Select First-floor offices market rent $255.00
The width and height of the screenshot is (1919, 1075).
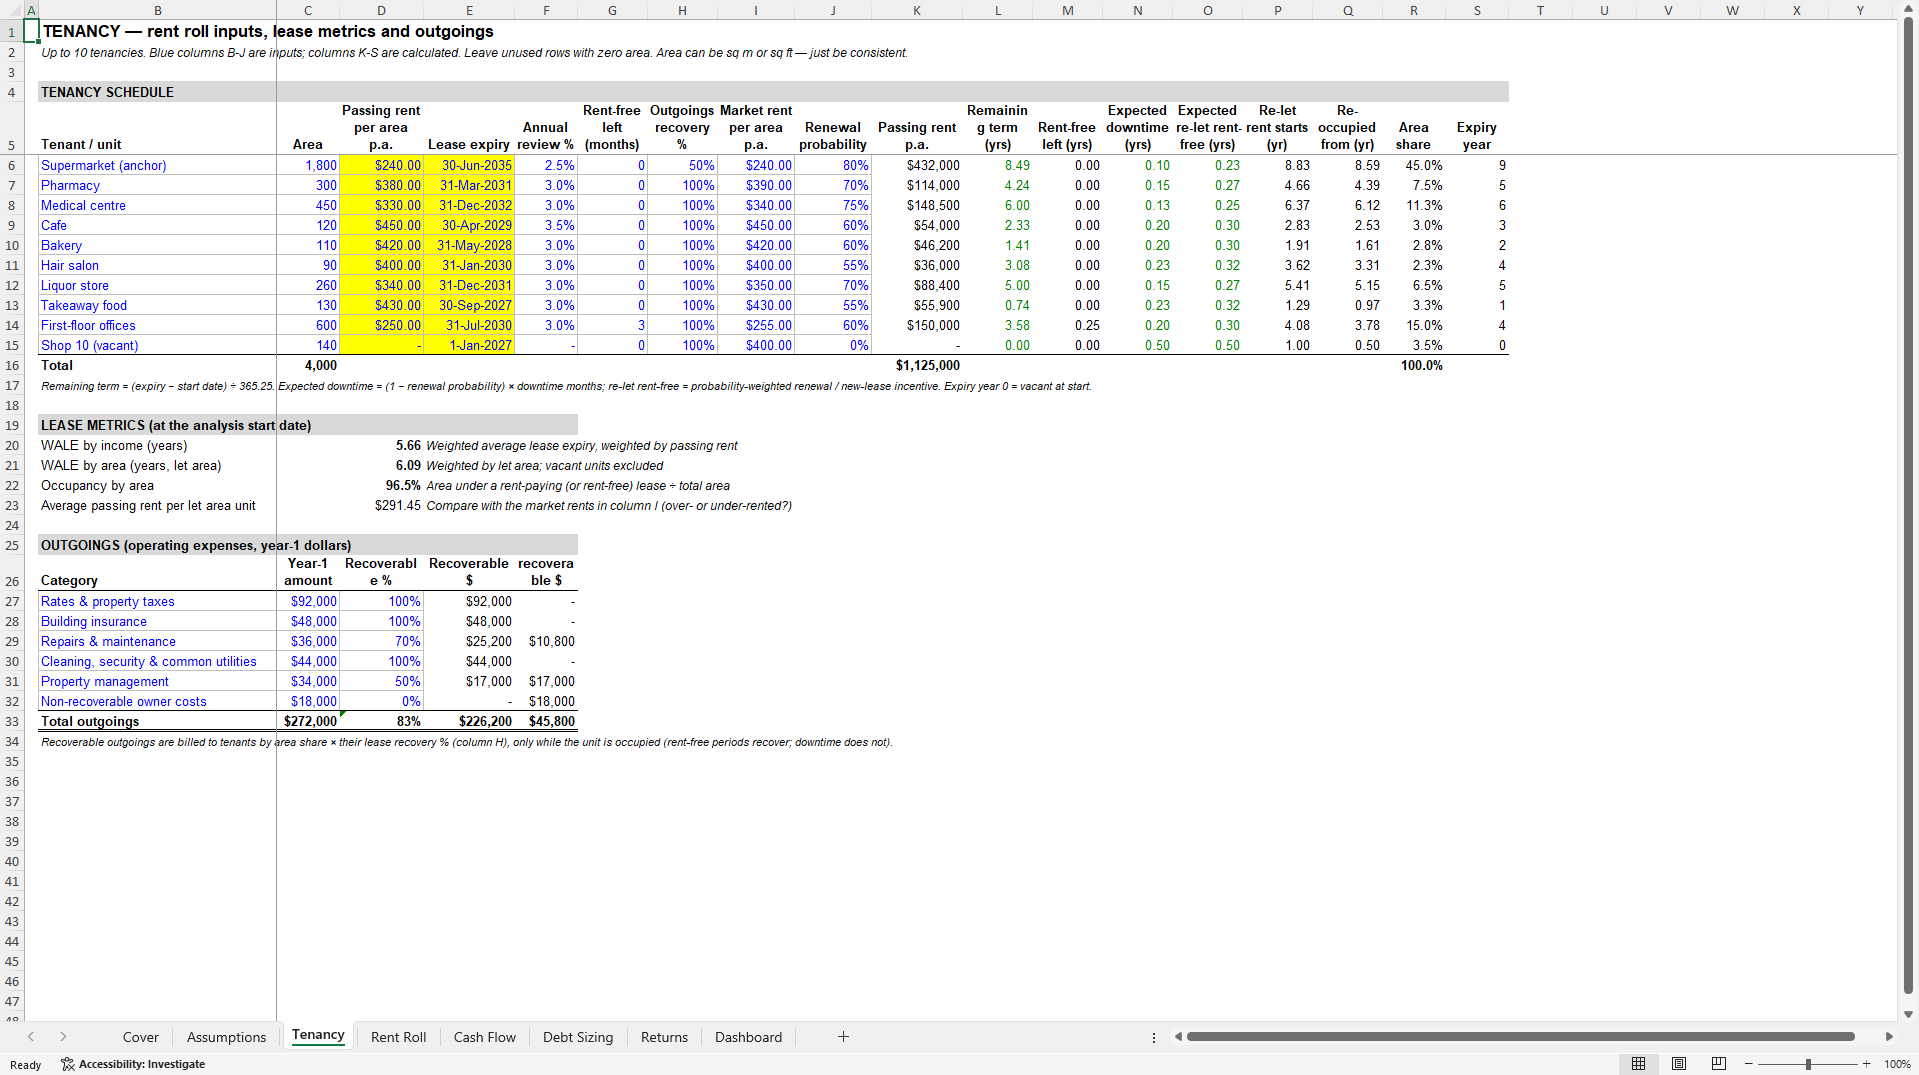[755, 325]
